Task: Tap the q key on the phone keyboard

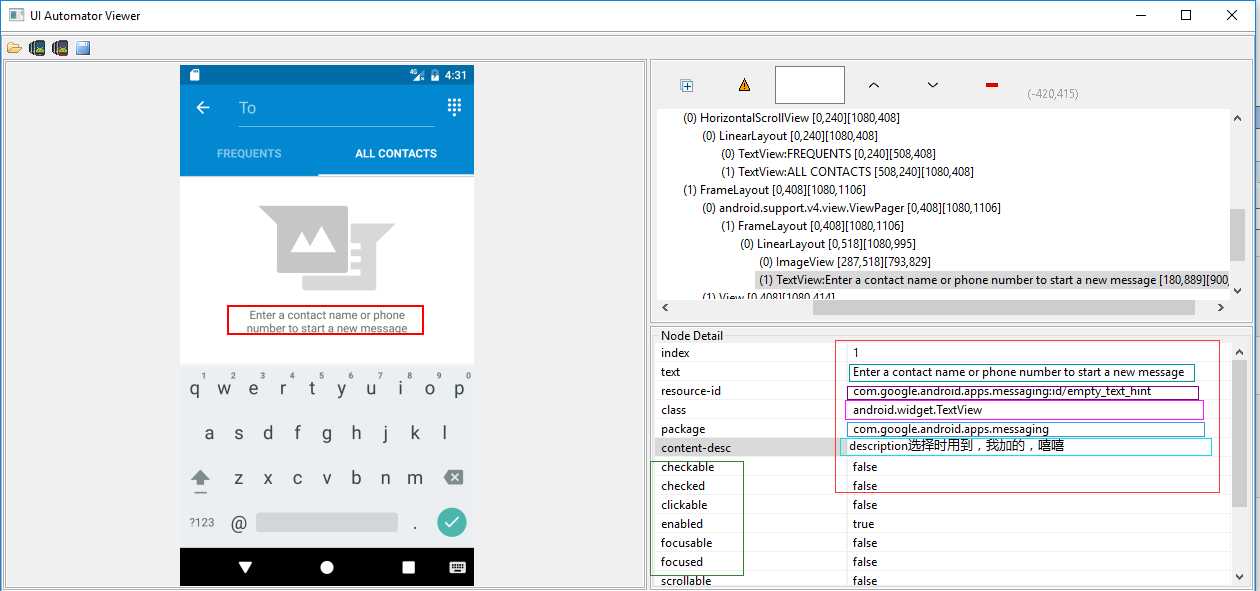Action: (195, 389)
